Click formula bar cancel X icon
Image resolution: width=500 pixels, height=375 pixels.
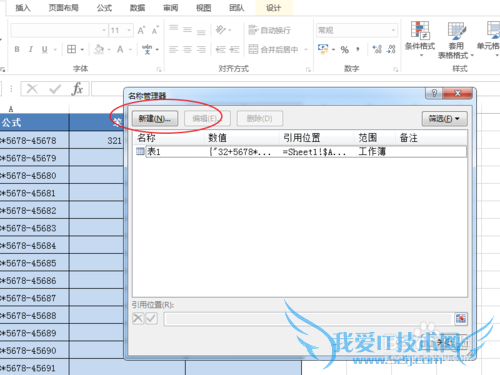tap(32, 89)
